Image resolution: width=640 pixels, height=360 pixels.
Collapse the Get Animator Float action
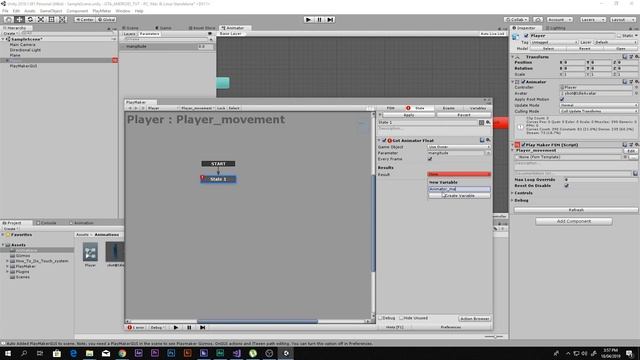click(x=379, y=140)
